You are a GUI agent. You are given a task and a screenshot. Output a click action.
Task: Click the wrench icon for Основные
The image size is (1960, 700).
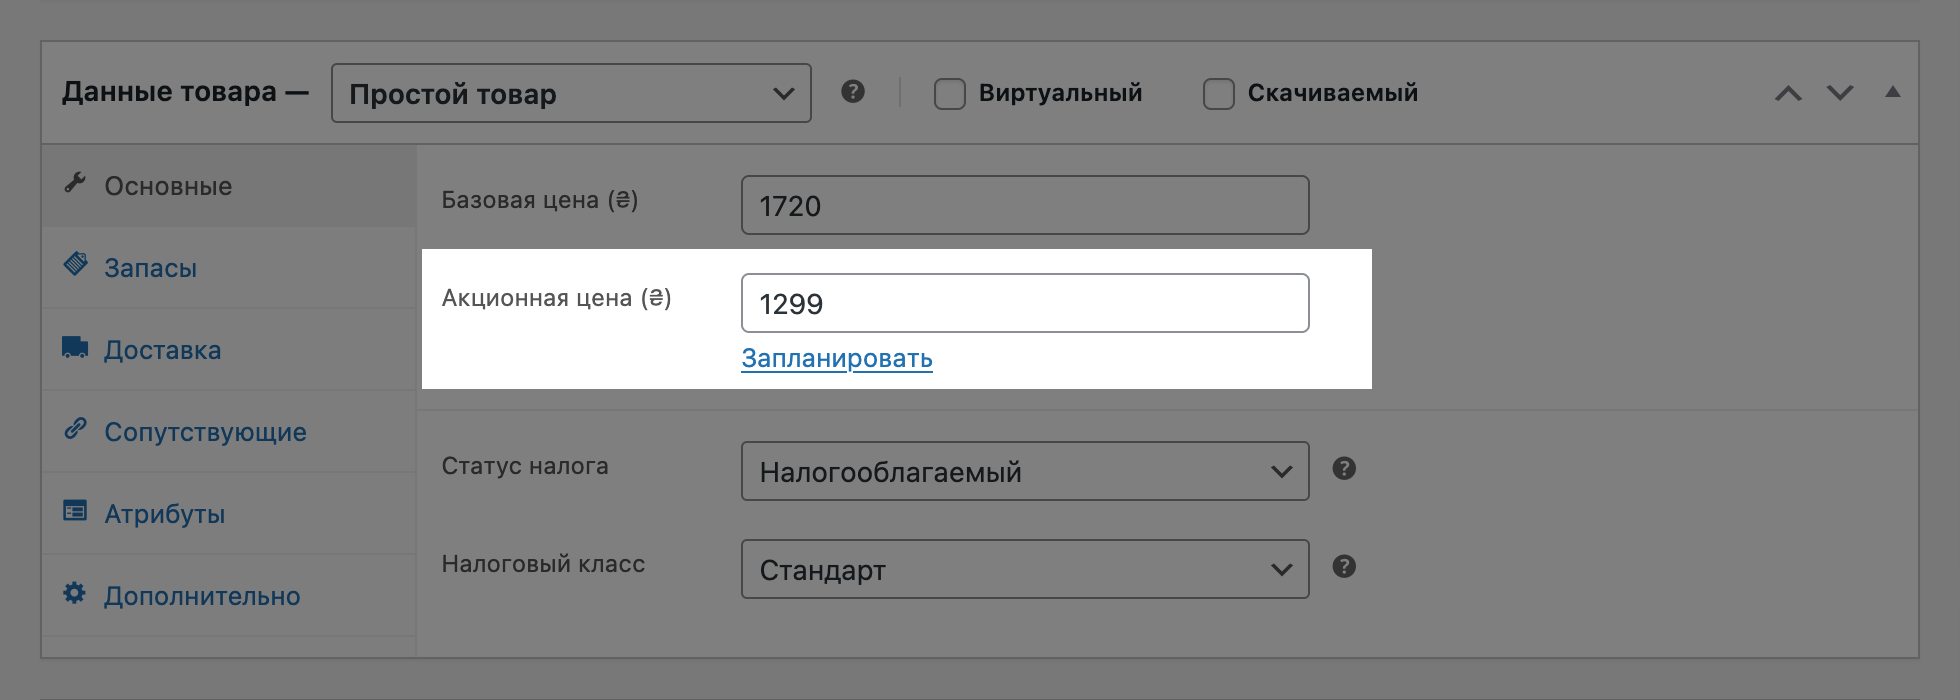click(75, 183)
